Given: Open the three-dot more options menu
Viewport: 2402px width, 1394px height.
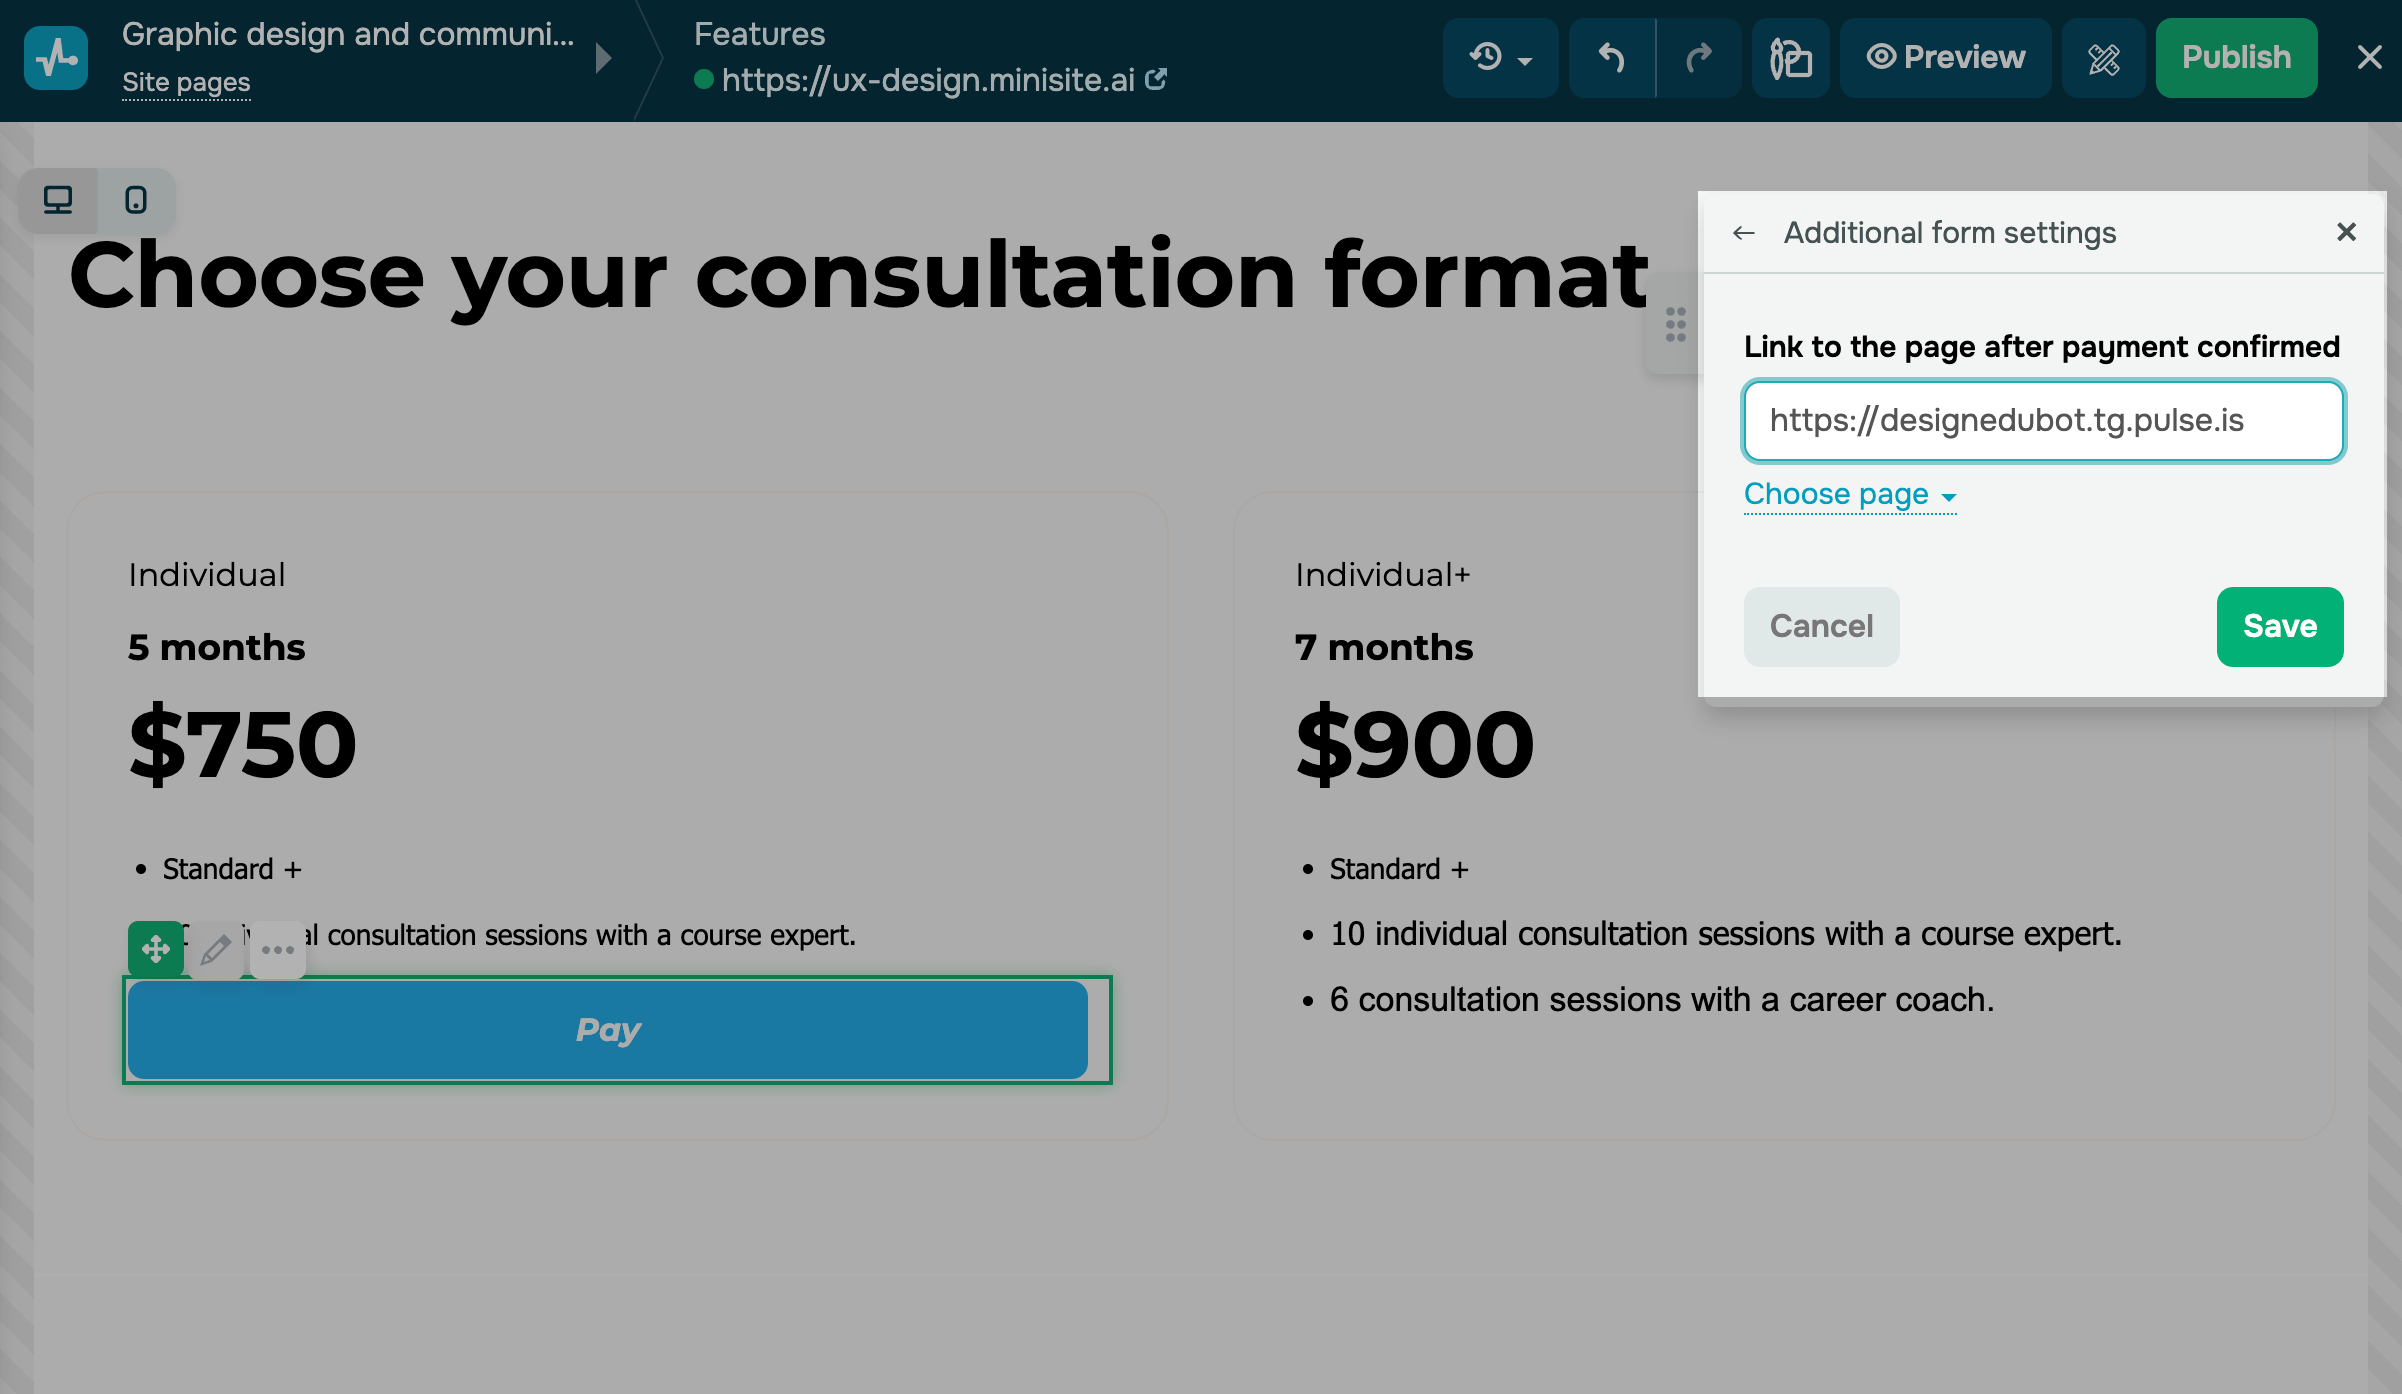Looking at the screenshot, I should [x=277, y=949].
